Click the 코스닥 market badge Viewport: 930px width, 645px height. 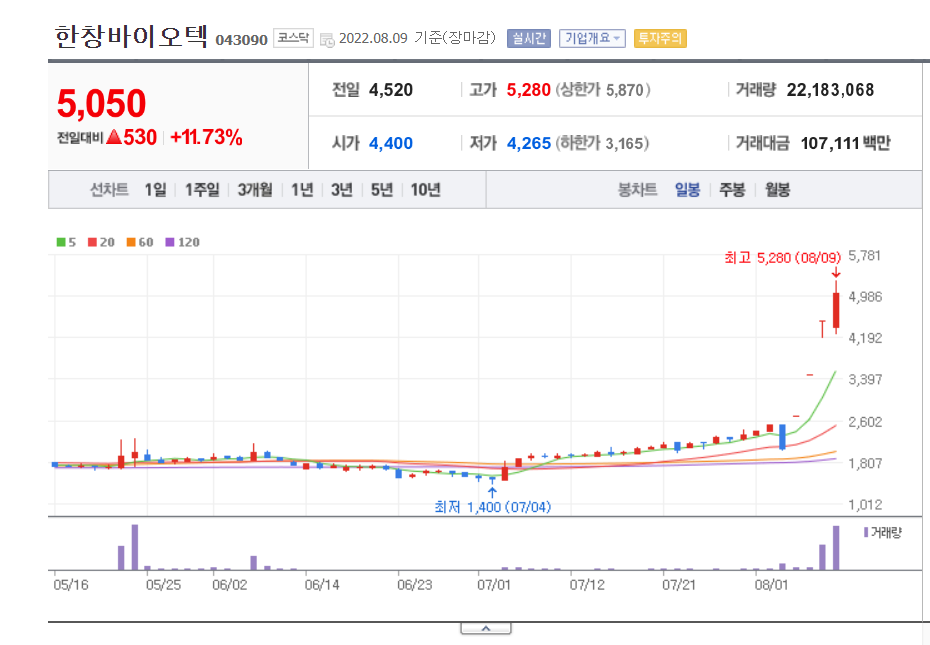tap(293, 38)
